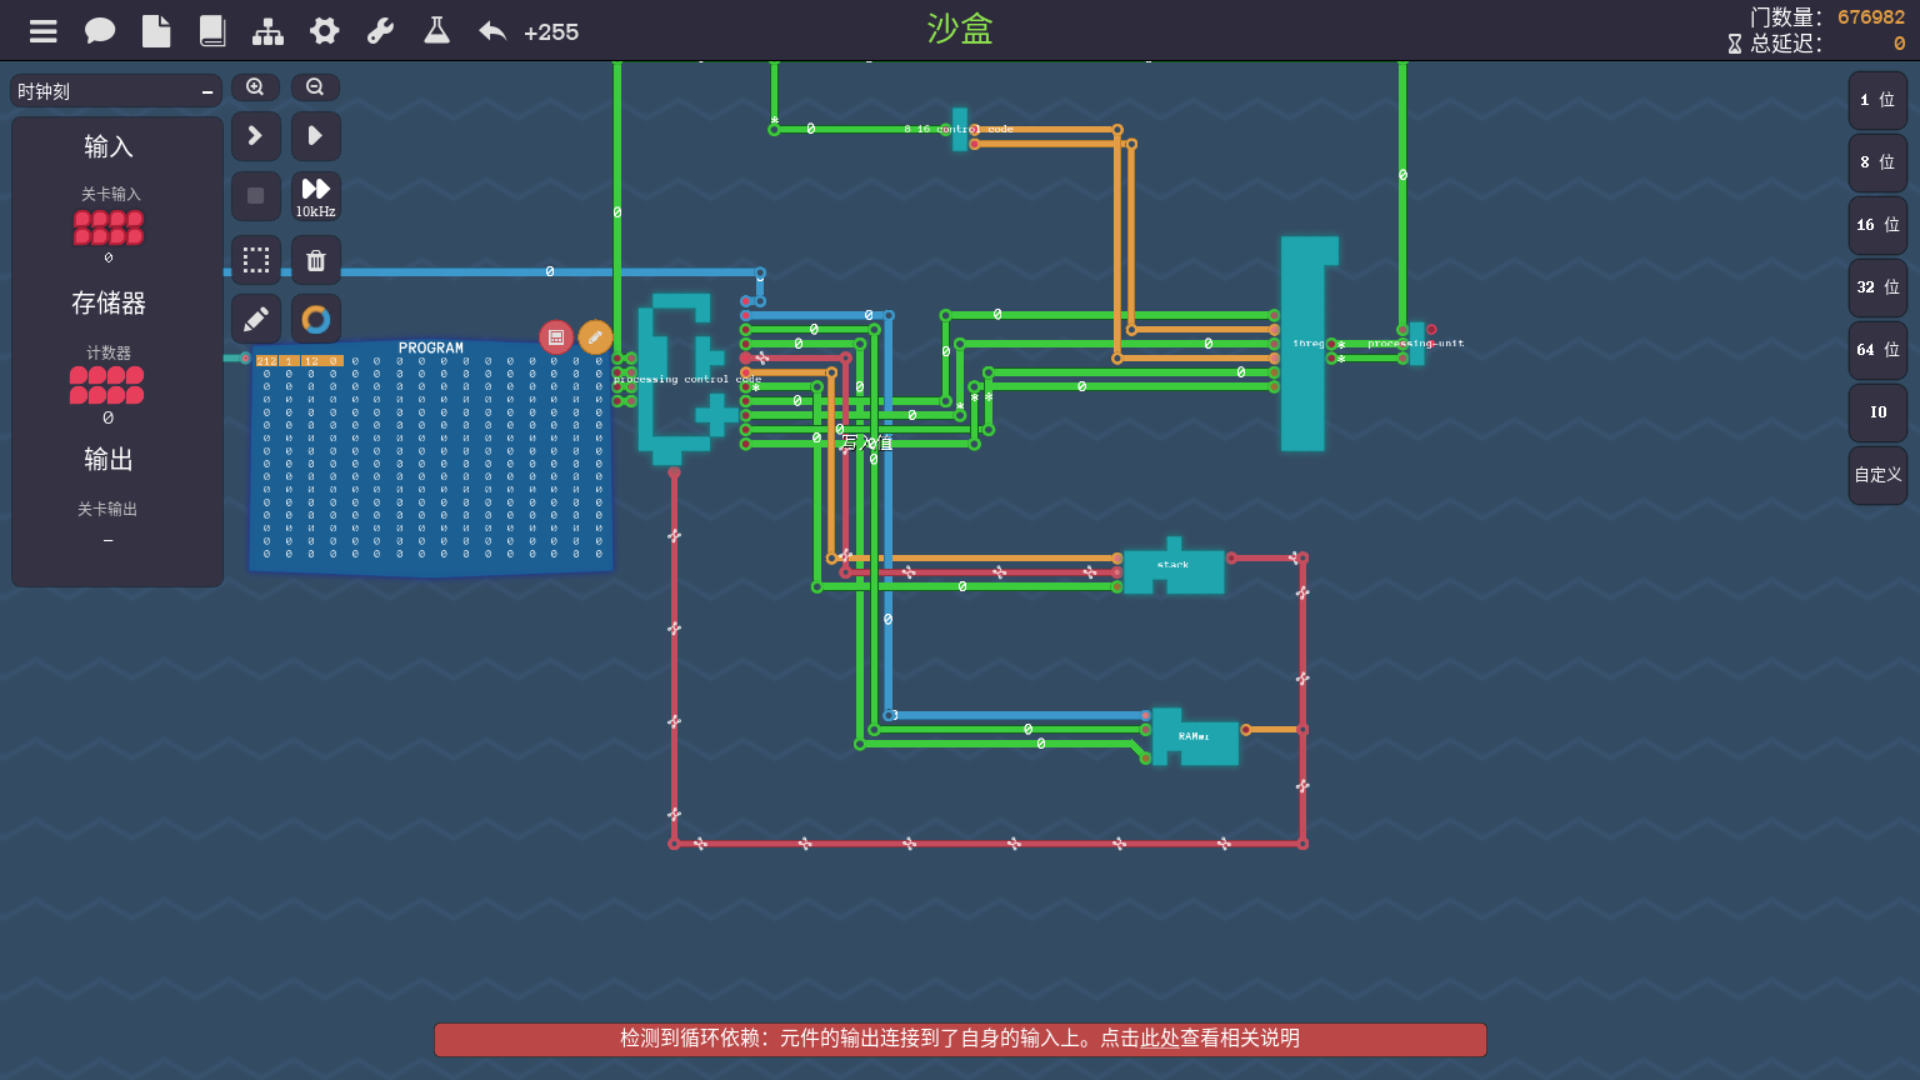
Task: Click the wrench tools icon
Action: [380, 32]
